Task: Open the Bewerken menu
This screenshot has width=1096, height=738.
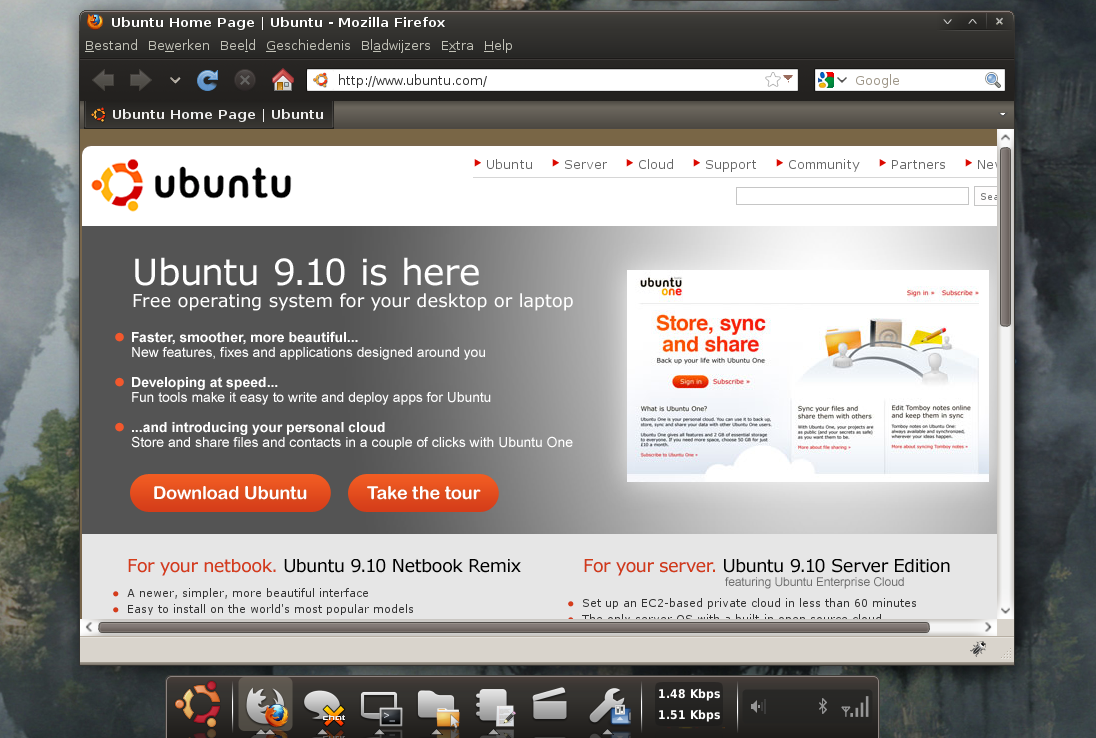Action: pos(179,45)
